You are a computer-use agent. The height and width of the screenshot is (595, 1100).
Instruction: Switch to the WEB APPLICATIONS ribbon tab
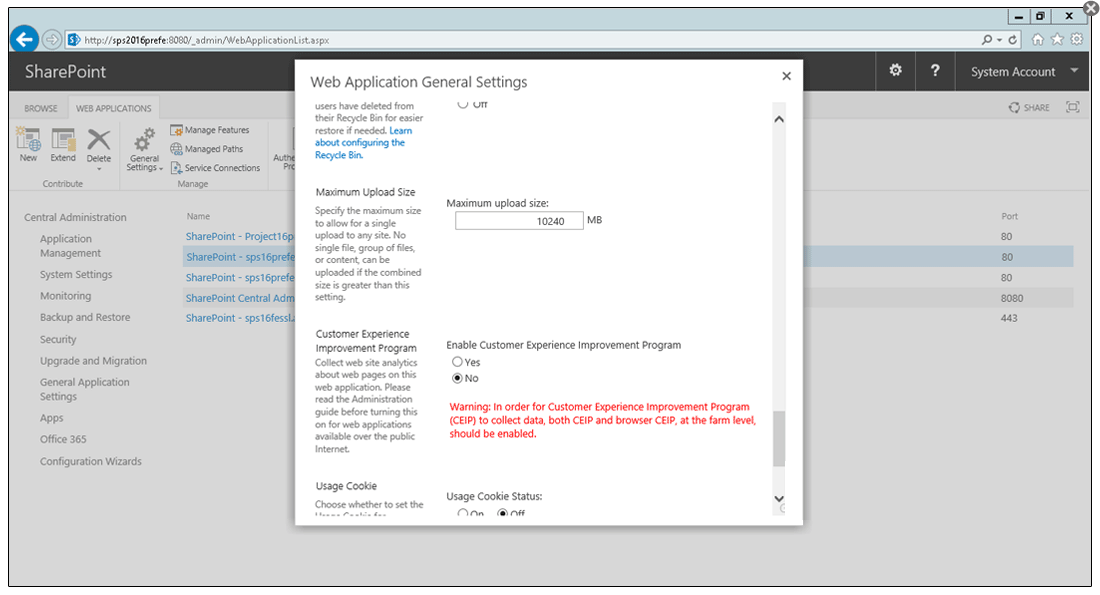pyautogui.click(x=114, y=108)
